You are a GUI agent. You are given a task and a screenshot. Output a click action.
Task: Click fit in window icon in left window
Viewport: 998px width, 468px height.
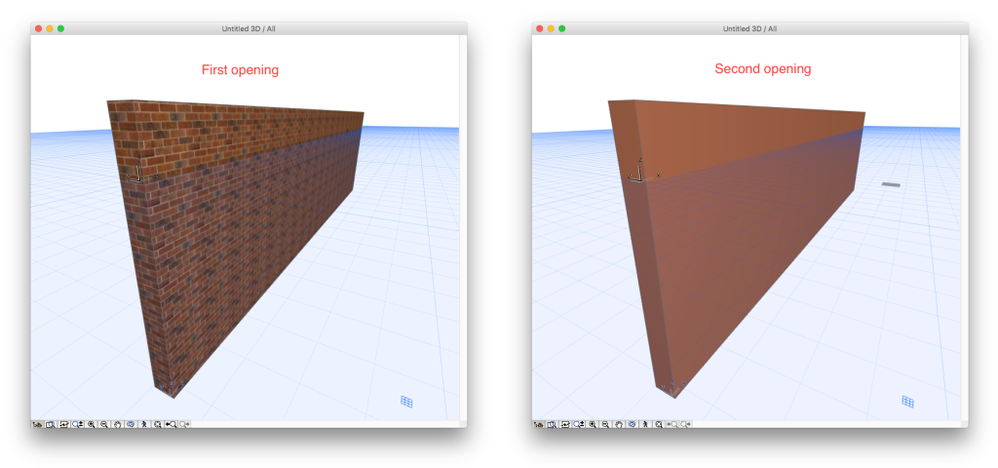[157, 424]
